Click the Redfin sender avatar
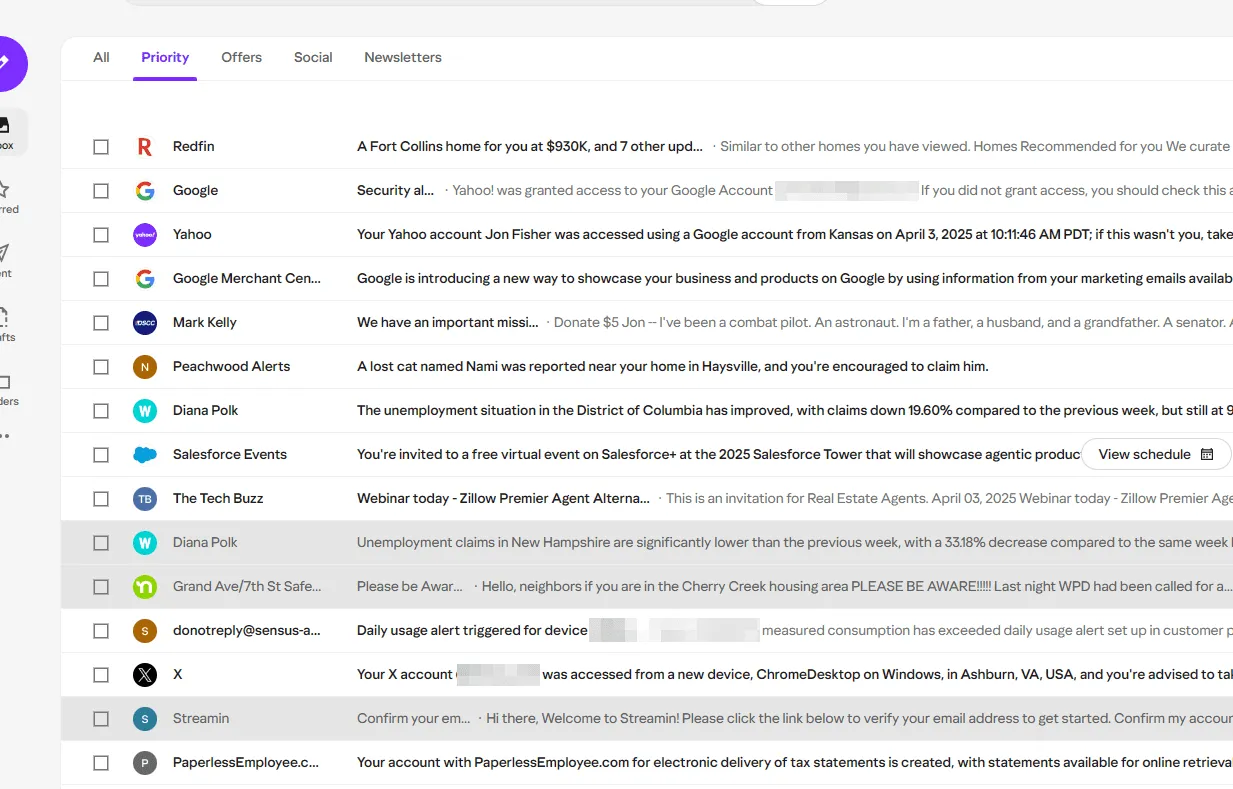 click(x=145, y=146)
